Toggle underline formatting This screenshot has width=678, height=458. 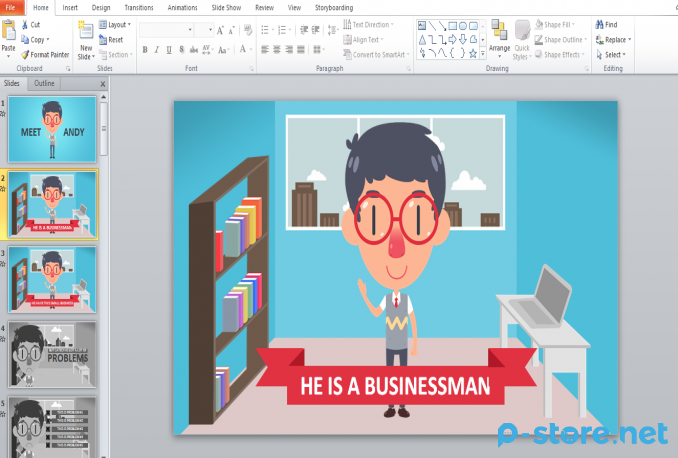point(169,49)
